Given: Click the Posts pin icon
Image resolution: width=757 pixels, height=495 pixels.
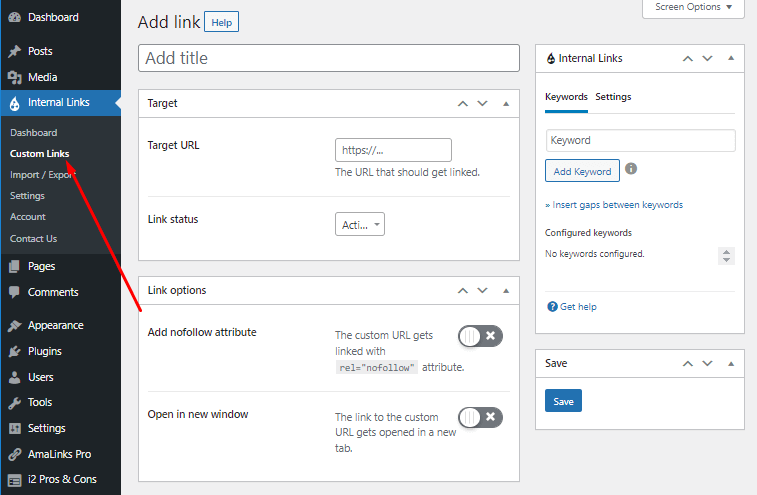Looking at the screenshot, I should pyautogui.click(x=15, y=51).
